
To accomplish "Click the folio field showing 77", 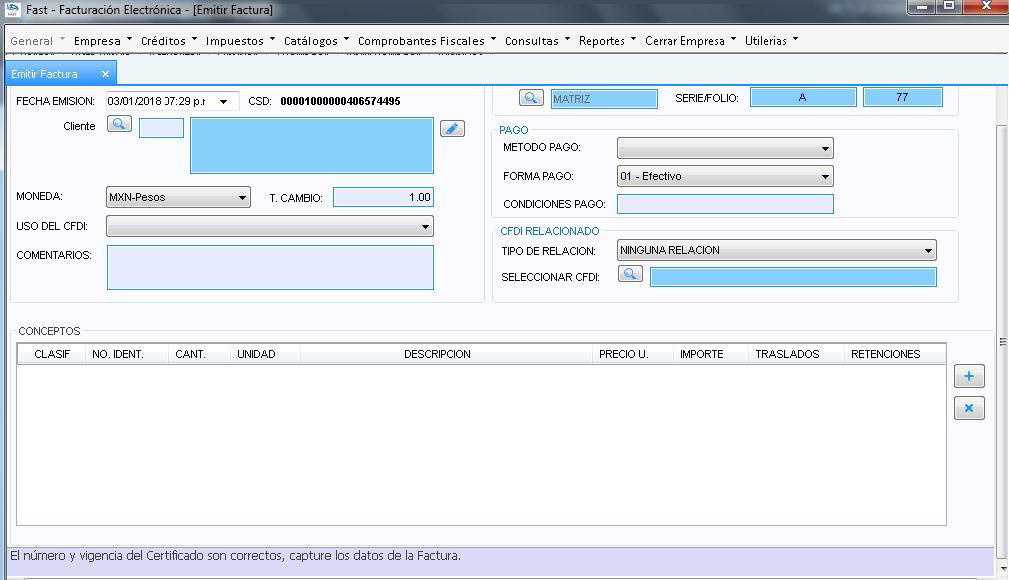I will pyautogui.click(x=902, y=97).
